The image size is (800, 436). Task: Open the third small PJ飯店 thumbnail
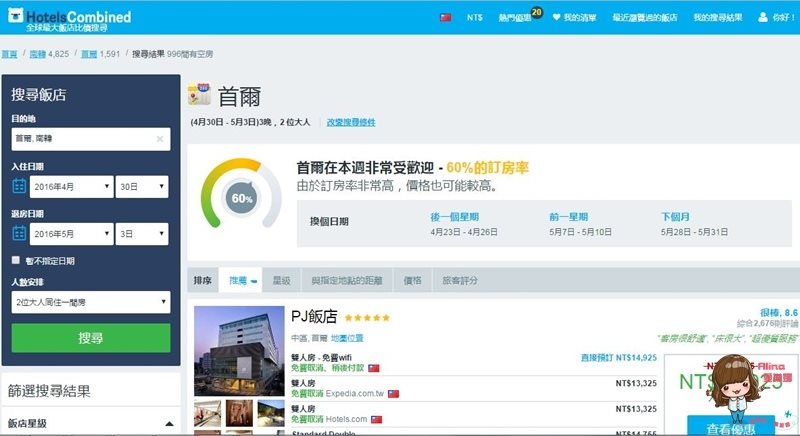click(x=270, y=414)
